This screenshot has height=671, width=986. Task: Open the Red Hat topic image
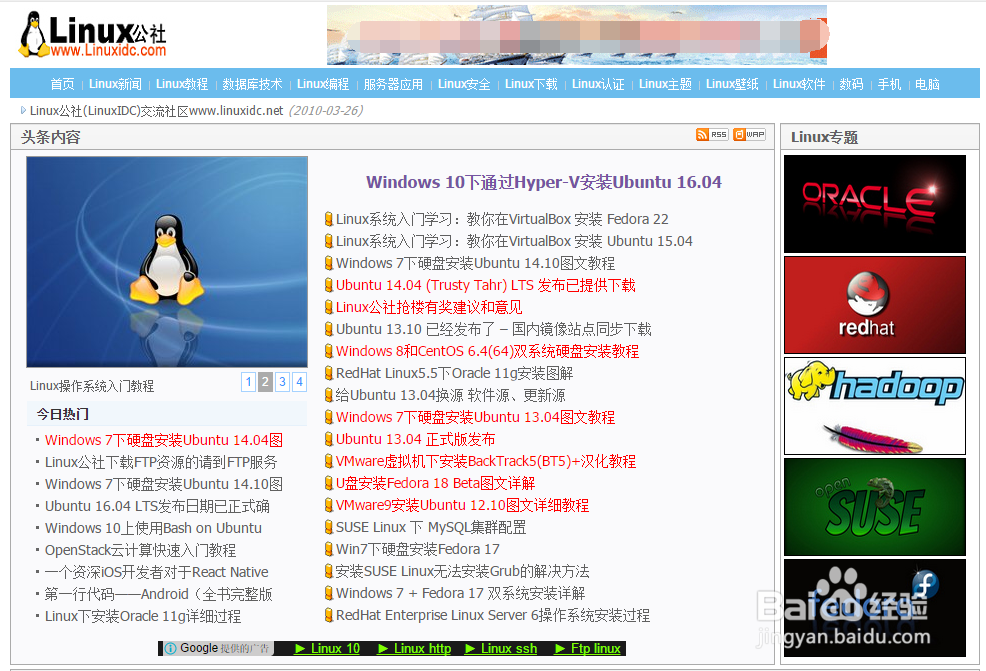(x=875, y=305)
